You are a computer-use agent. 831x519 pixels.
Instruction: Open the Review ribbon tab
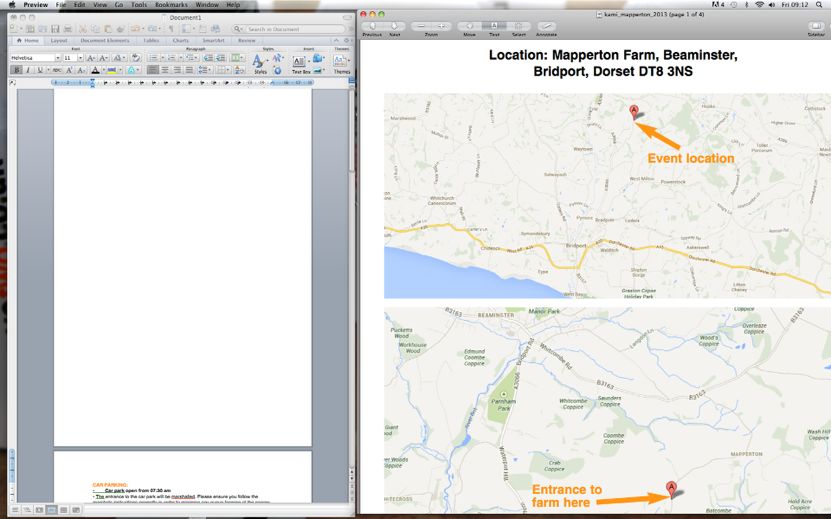[246, 41]
